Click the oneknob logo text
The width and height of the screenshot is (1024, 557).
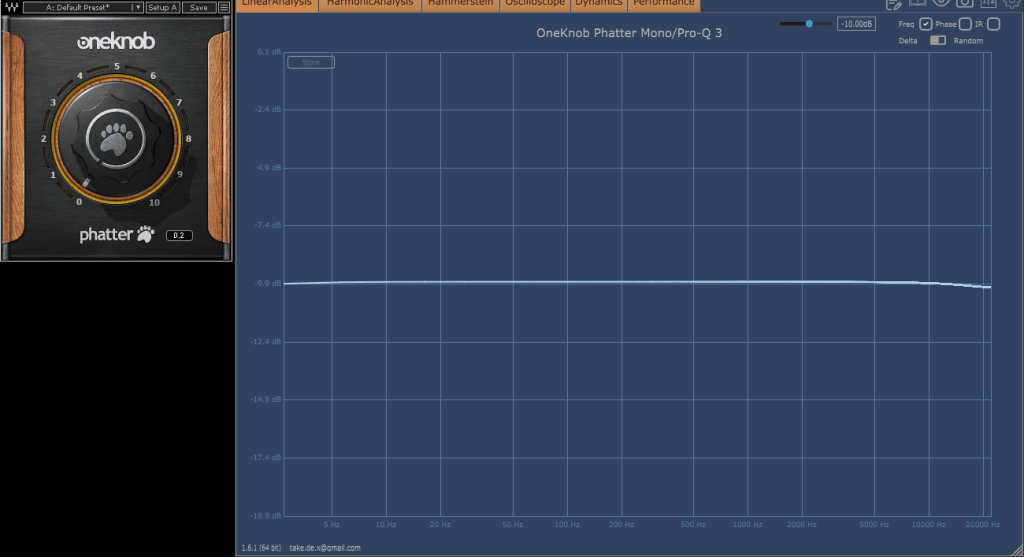(x=116, y=42)
